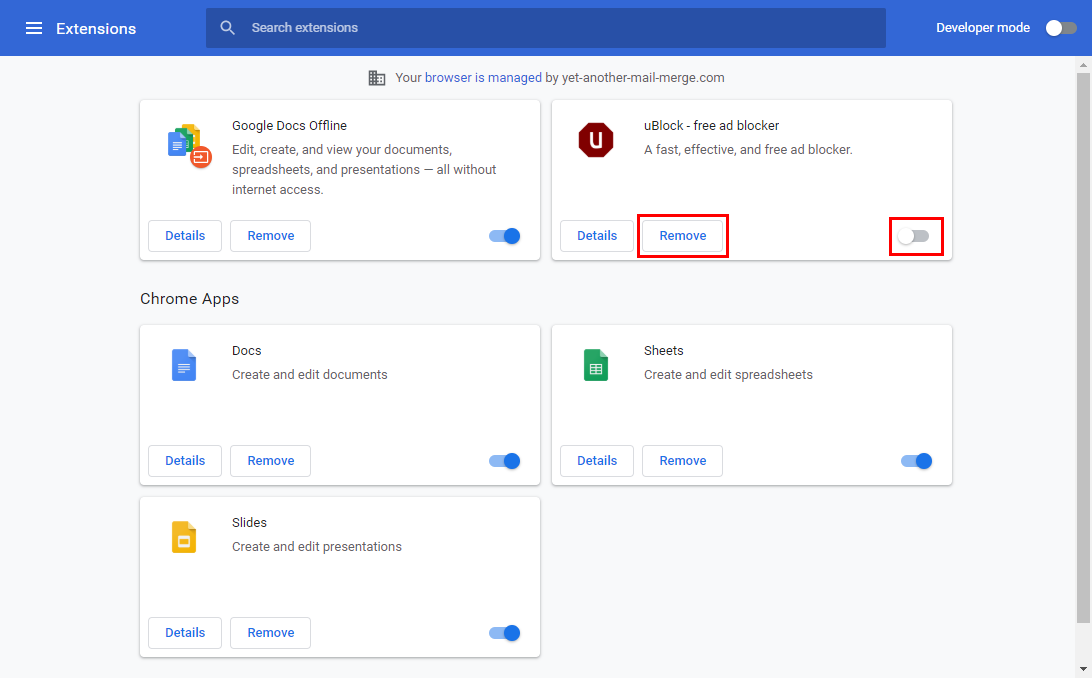
Task: Turn off the Sheets app toggle
Action: point(916,461)
